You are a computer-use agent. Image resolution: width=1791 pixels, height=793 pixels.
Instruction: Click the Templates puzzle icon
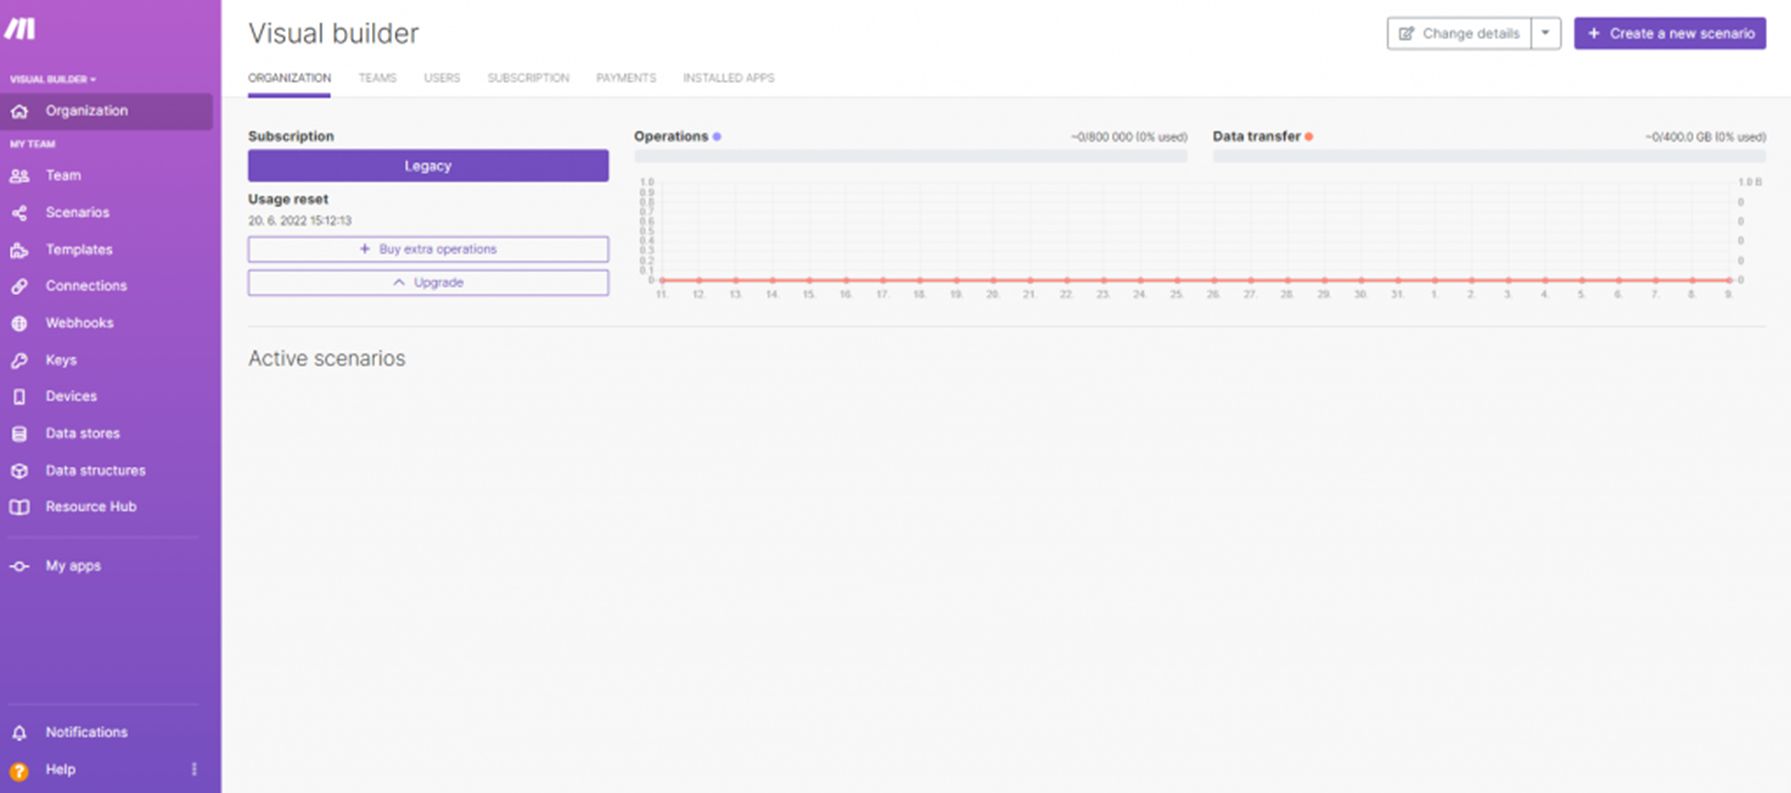[x=19, y=250]
